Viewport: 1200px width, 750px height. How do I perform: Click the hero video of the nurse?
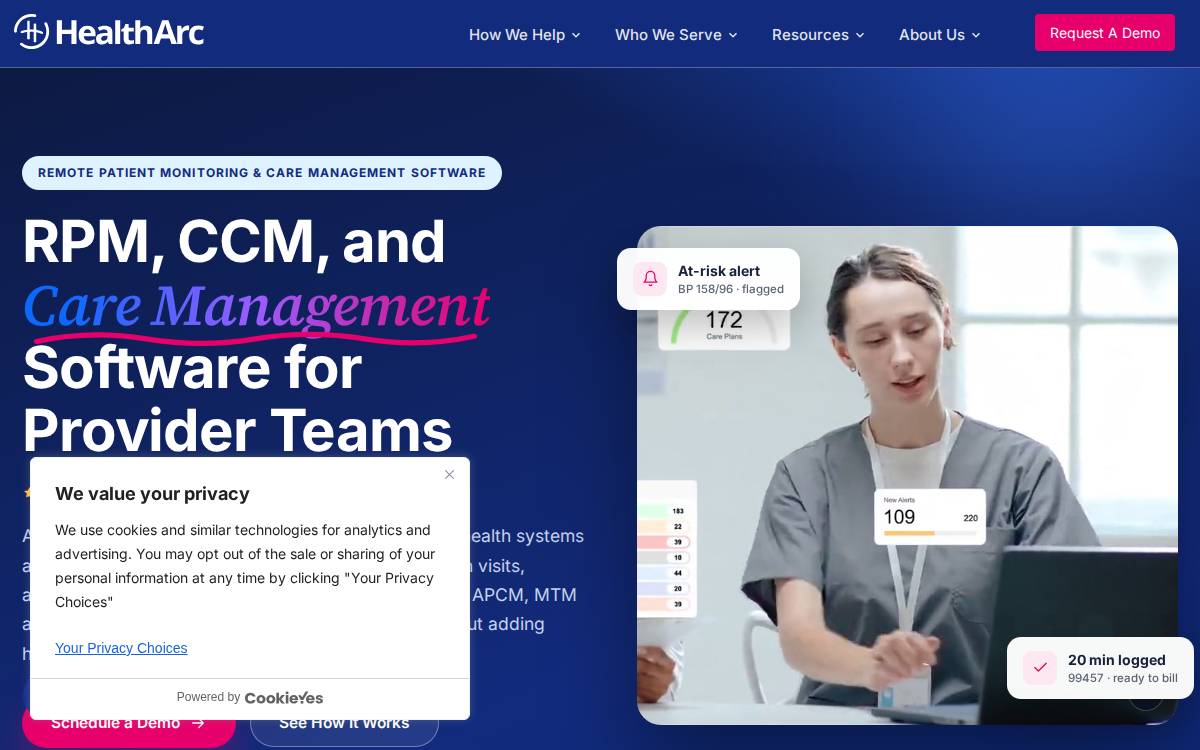point(907,475)
